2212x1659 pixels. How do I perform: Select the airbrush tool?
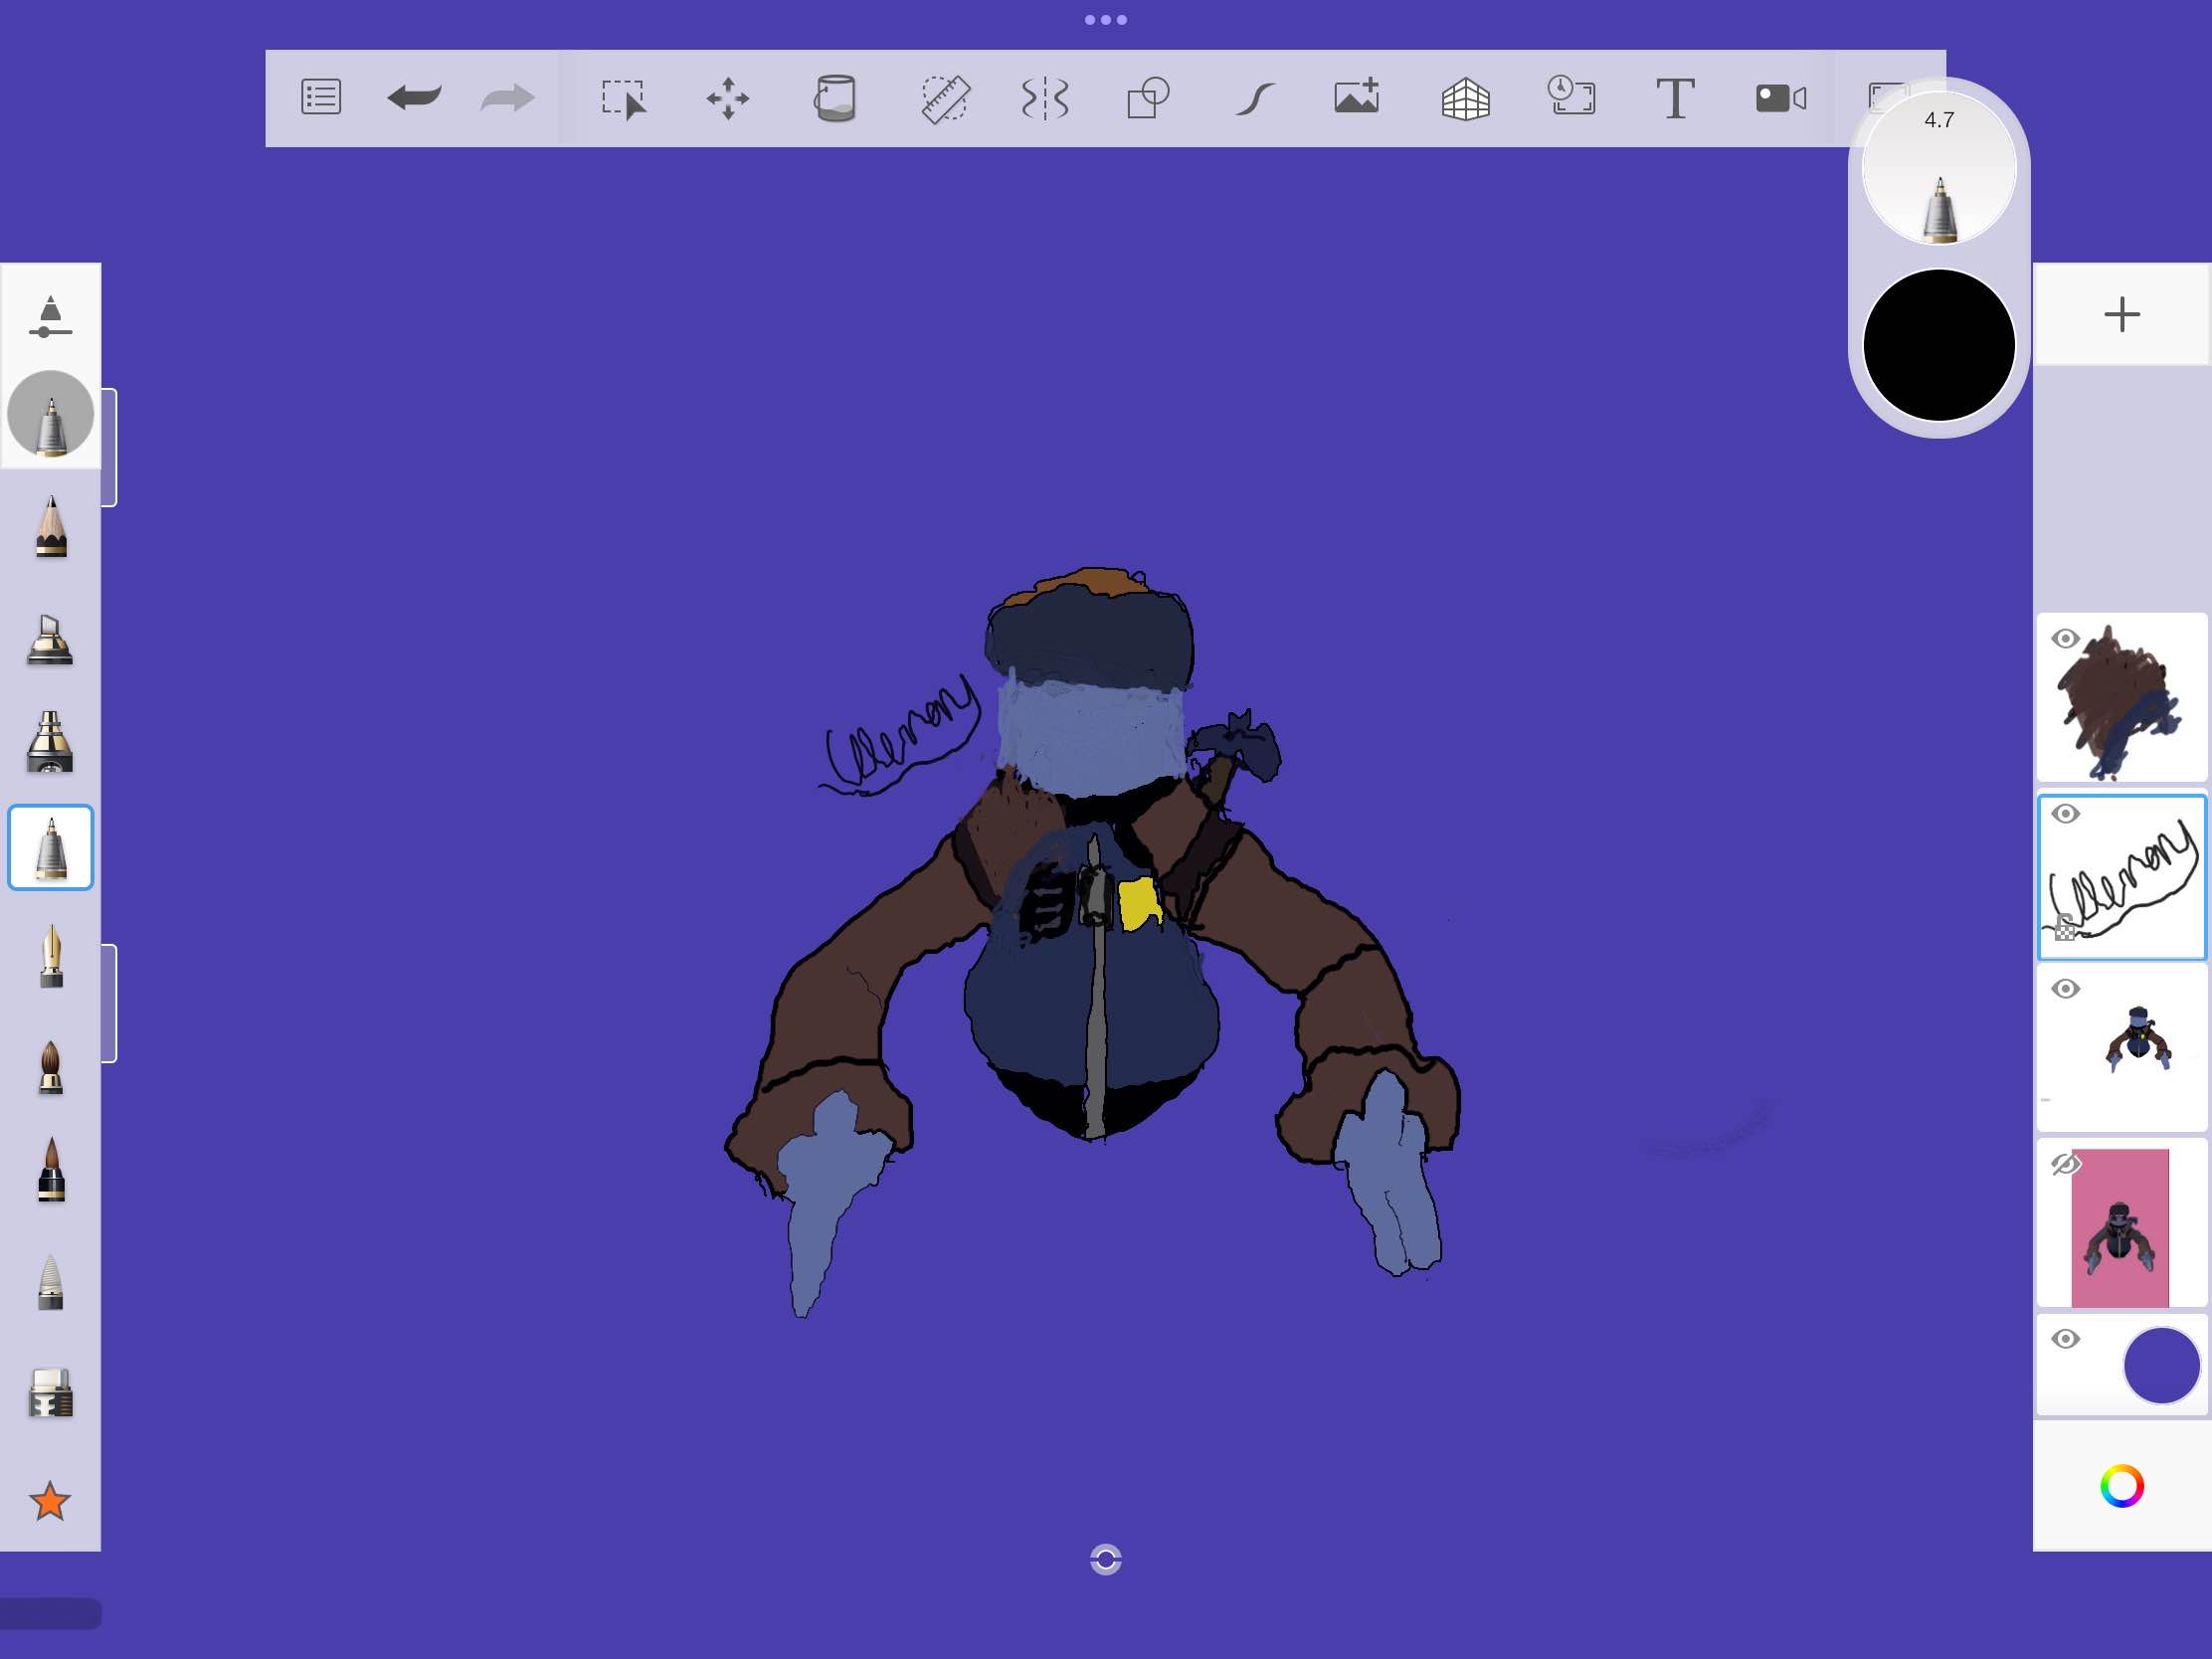[50, 742]
